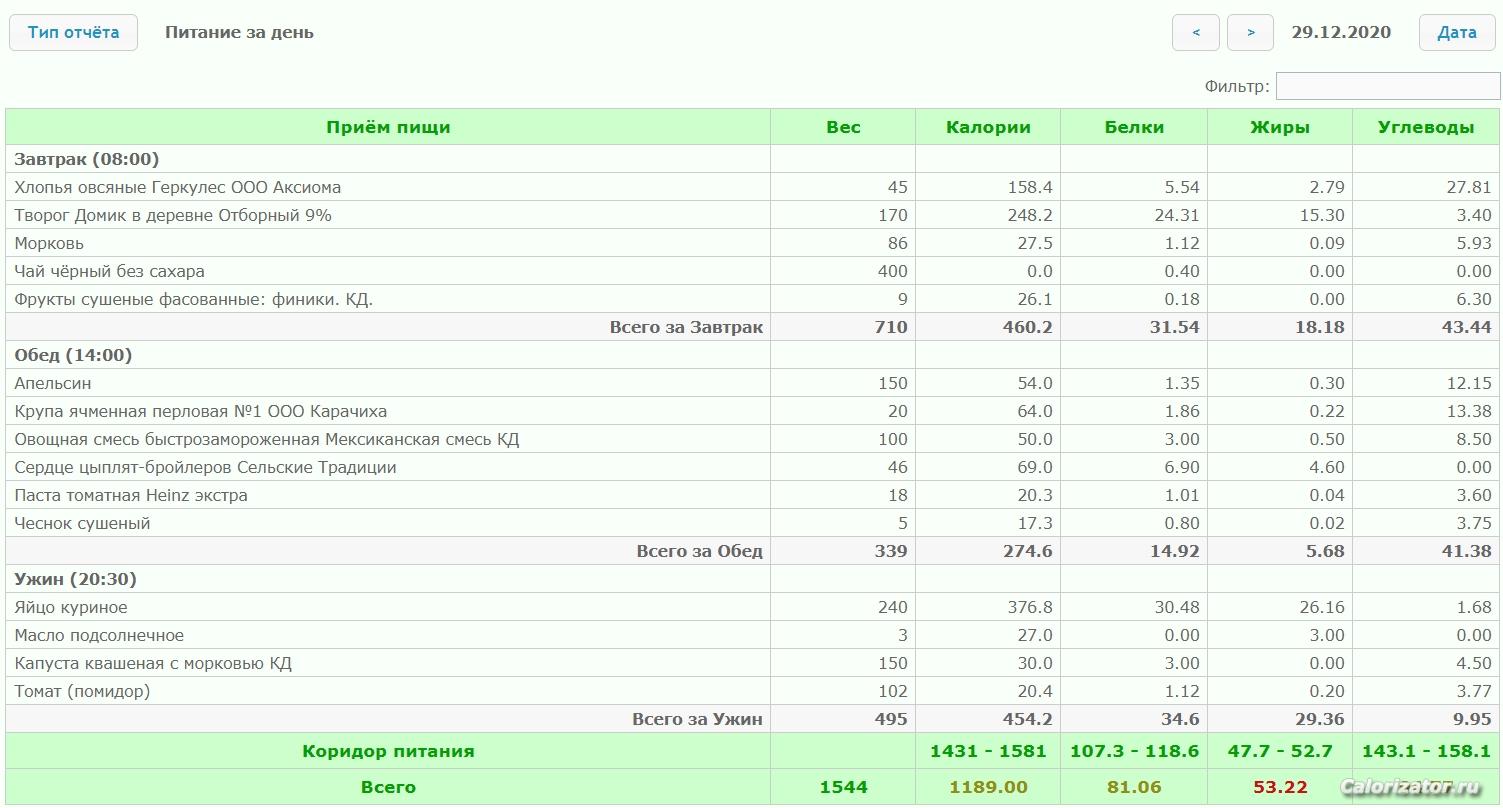Screen dimensions: 1503x808
Task: Click carbs corridor value 143.1 - 158.1
Action: coord(1426,751)
